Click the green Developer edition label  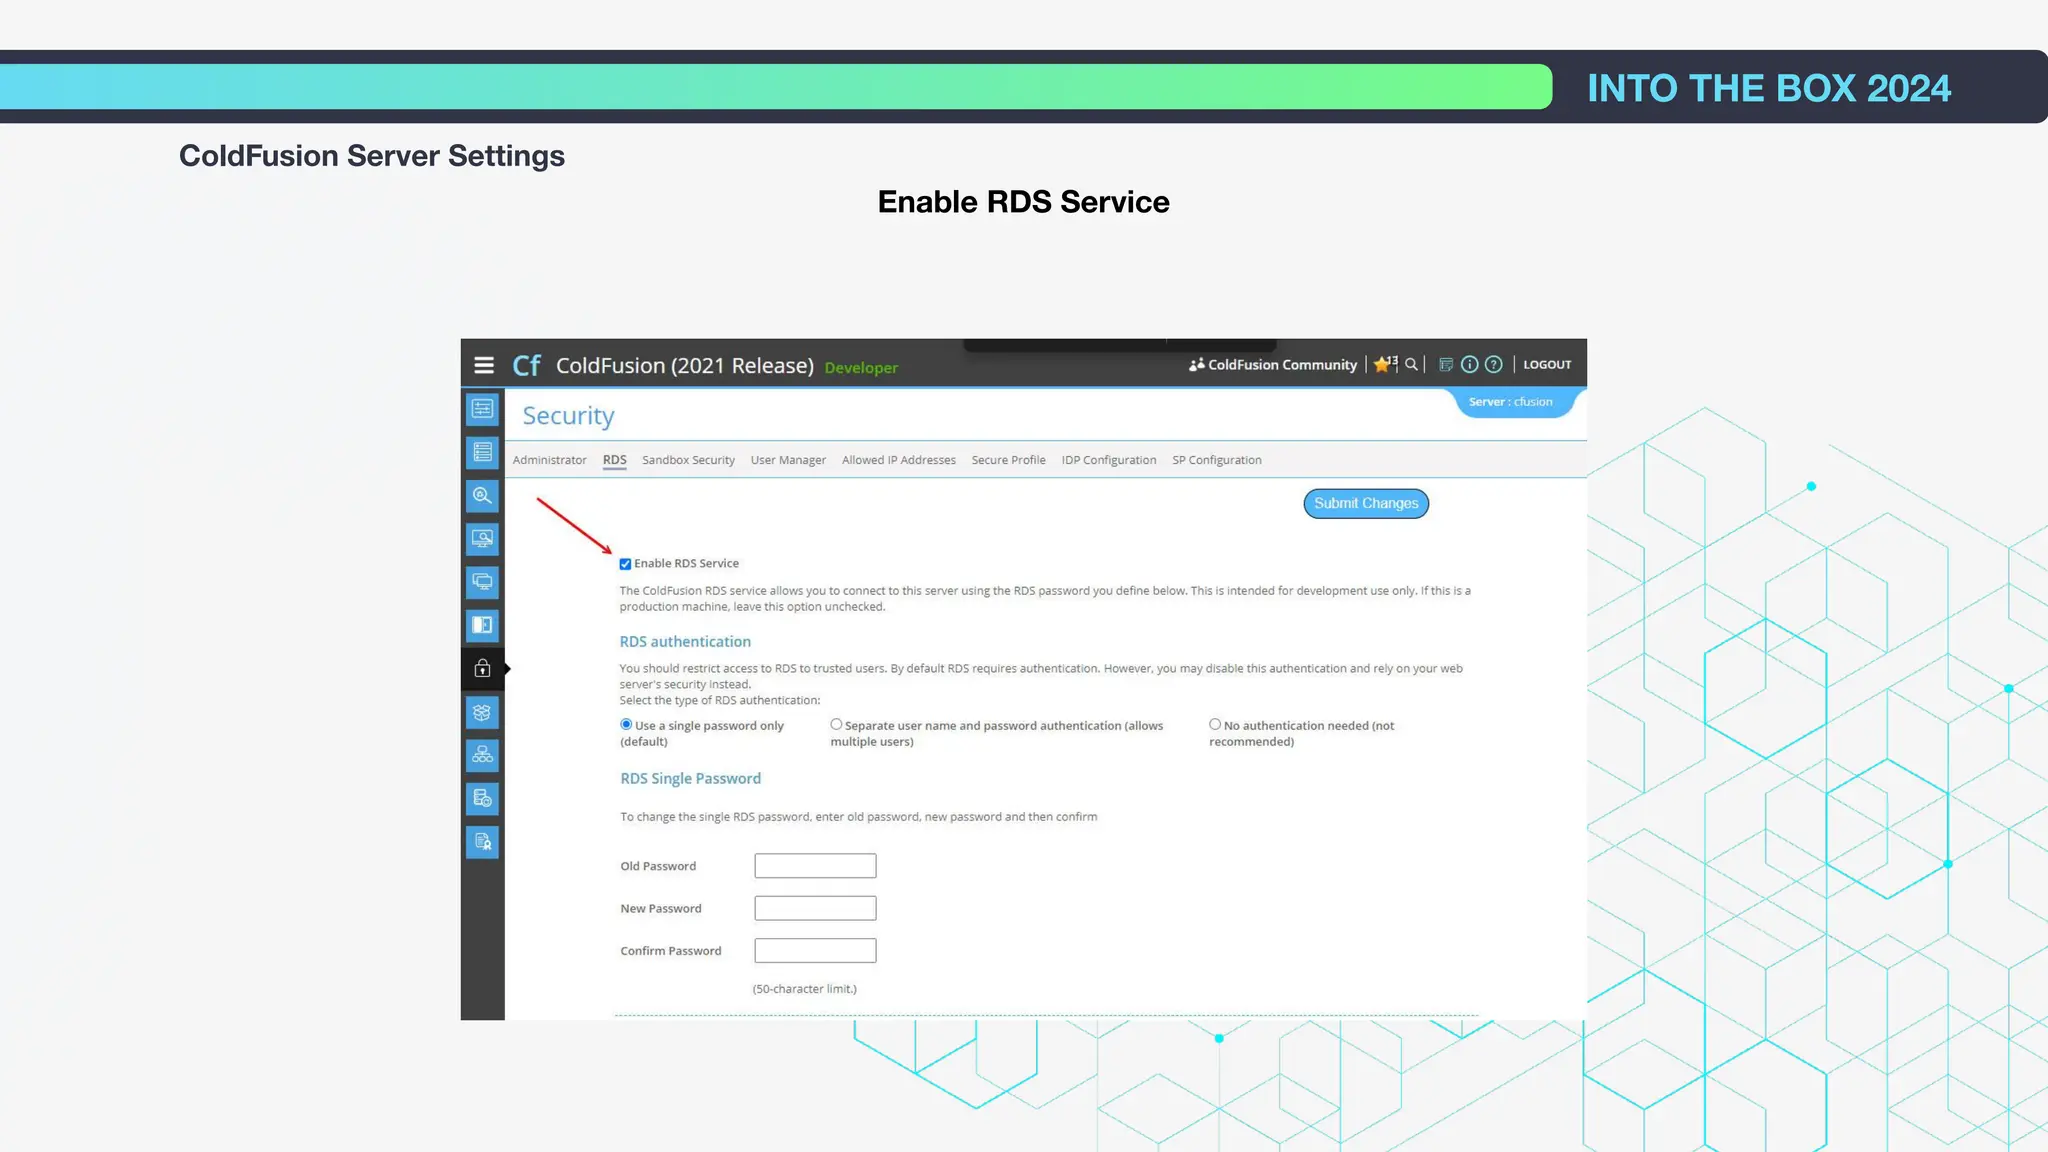(x=861, y=368)
